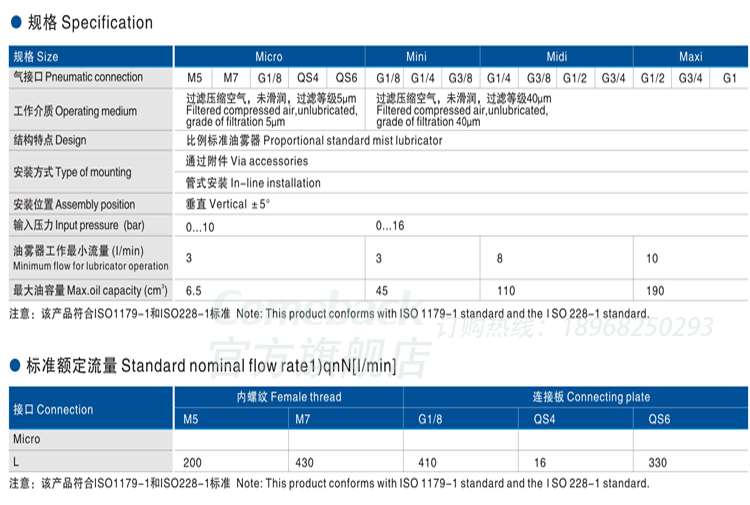
Task: Click the '管式安装 In-line installation' value
Action: [253, 183]
